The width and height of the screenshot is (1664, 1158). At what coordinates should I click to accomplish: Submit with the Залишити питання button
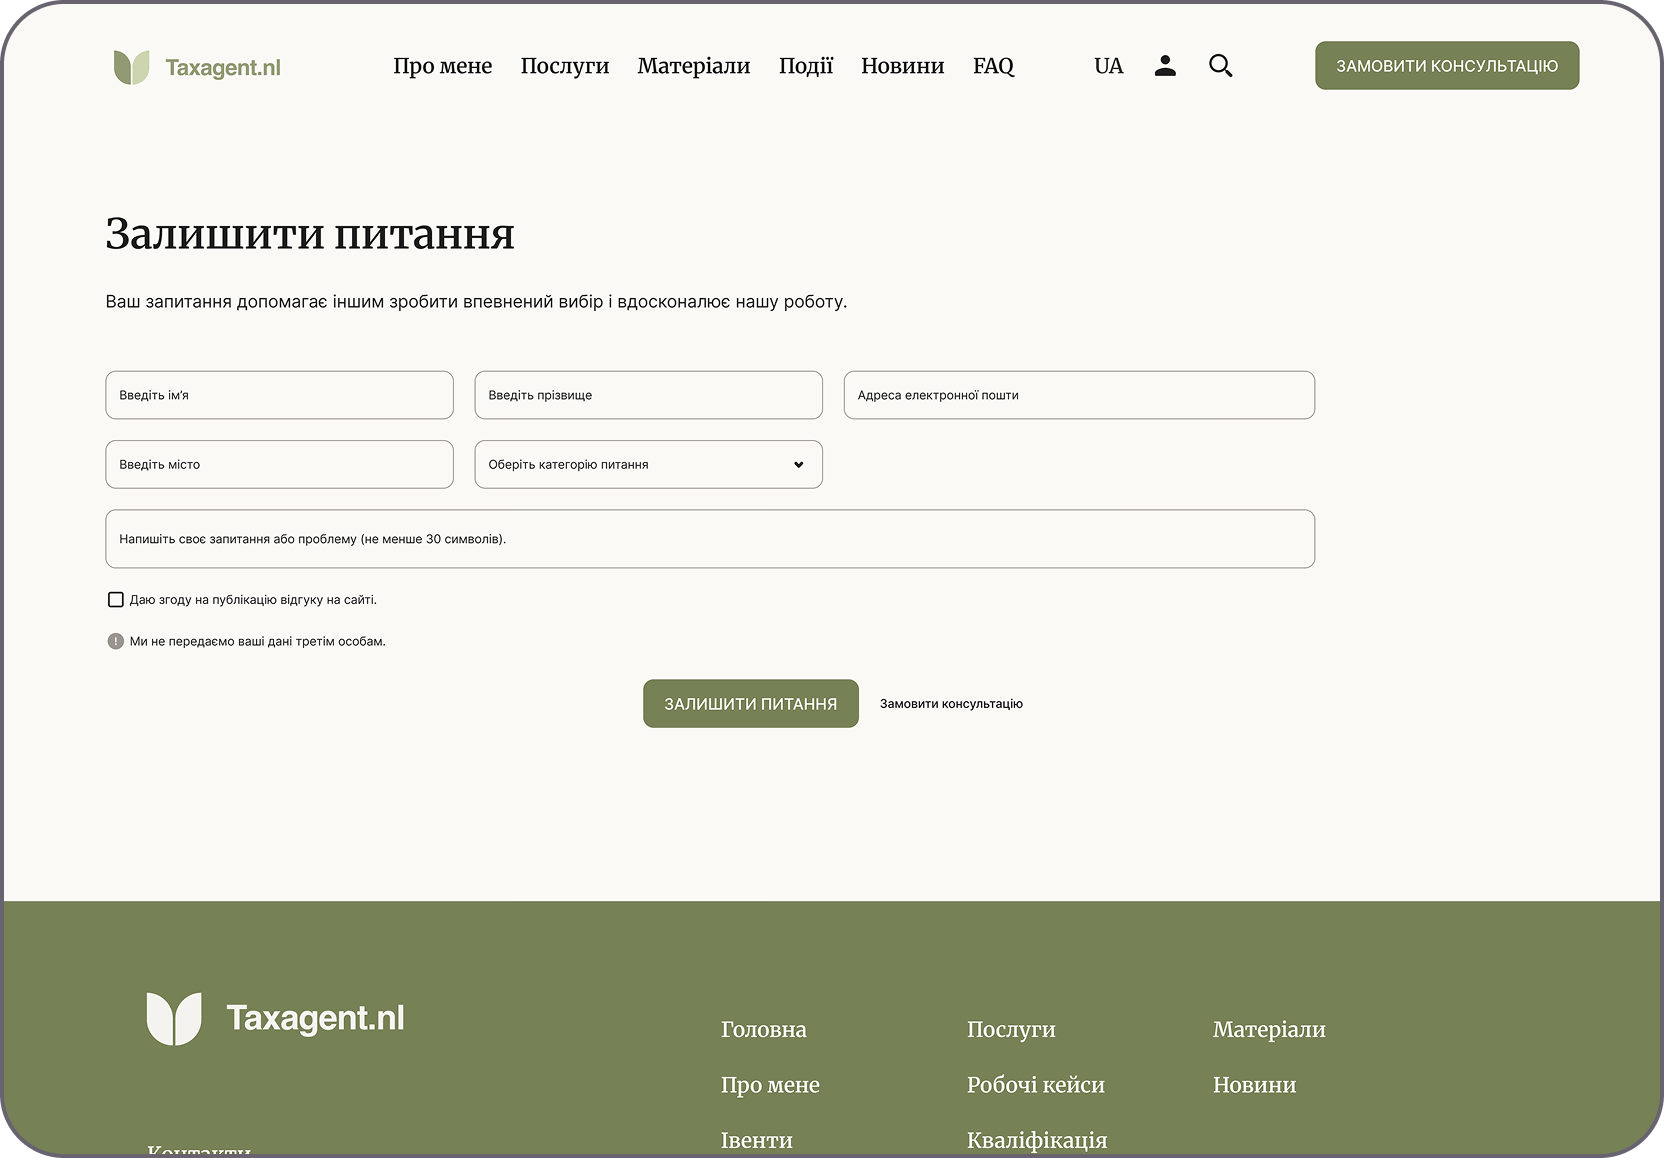click(x=751, y=704)
